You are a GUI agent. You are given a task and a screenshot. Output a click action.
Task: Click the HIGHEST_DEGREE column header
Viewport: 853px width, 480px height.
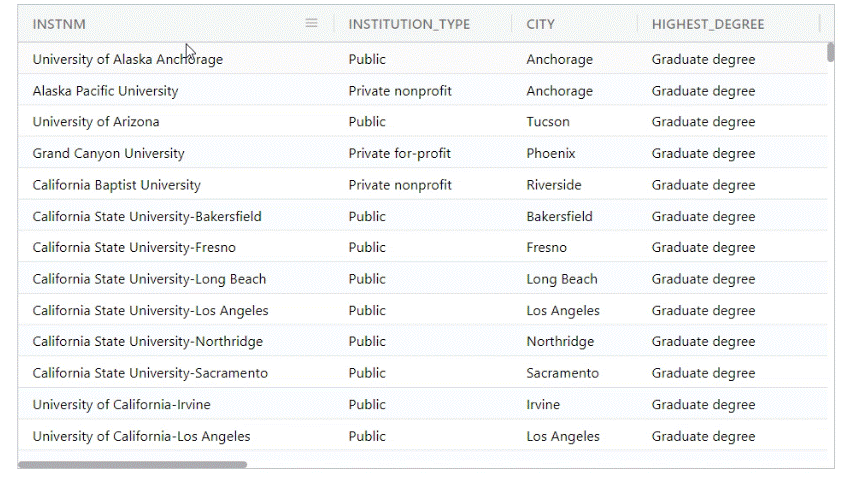(708, 24)
